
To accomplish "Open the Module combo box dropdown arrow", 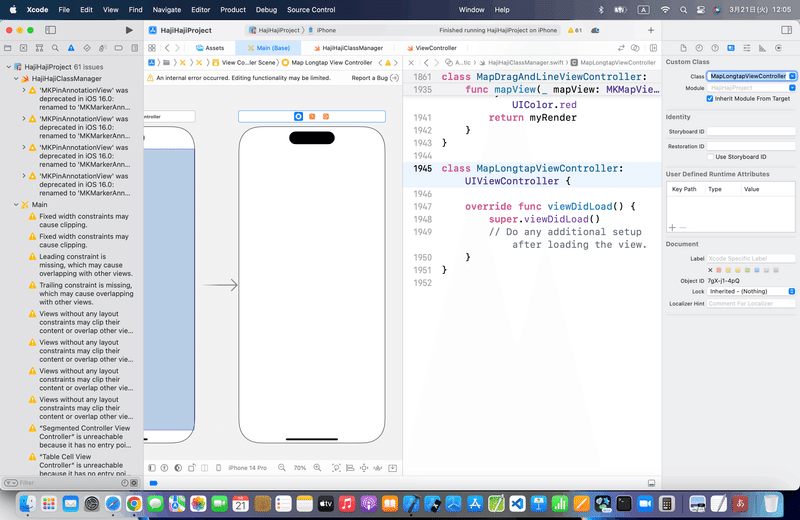I will coord(792,88).
